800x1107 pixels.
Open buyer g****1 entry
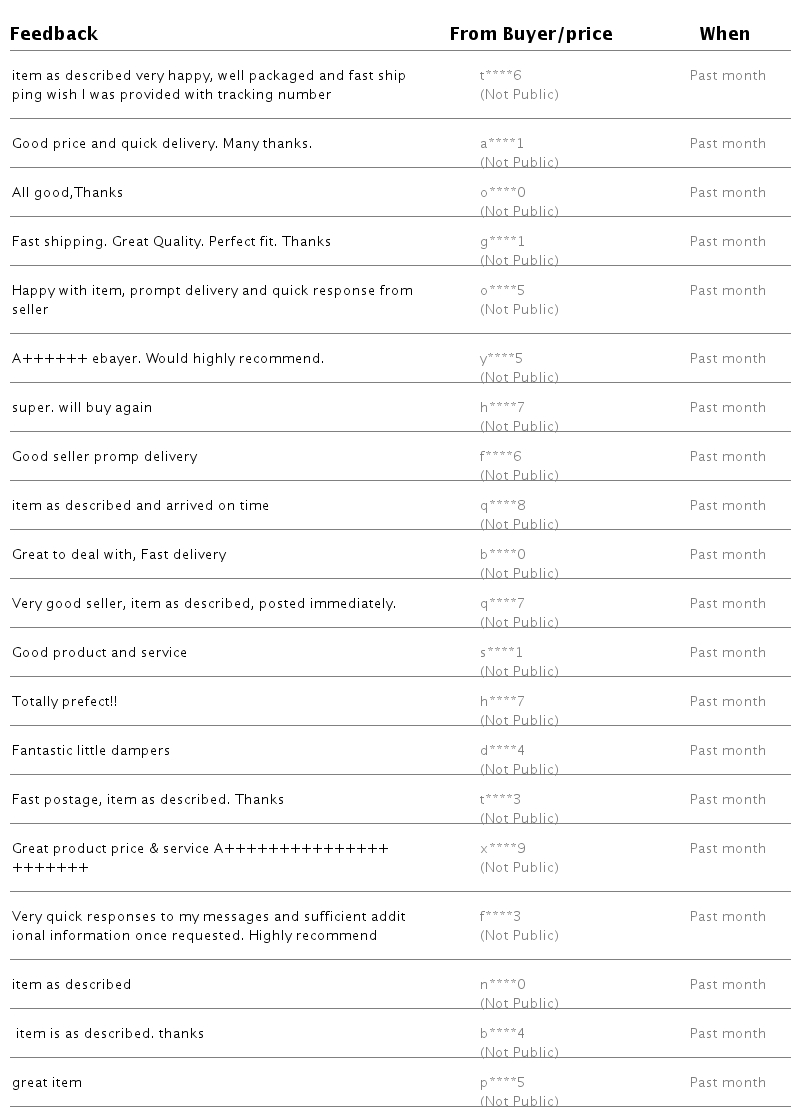(x=502, y=241)
